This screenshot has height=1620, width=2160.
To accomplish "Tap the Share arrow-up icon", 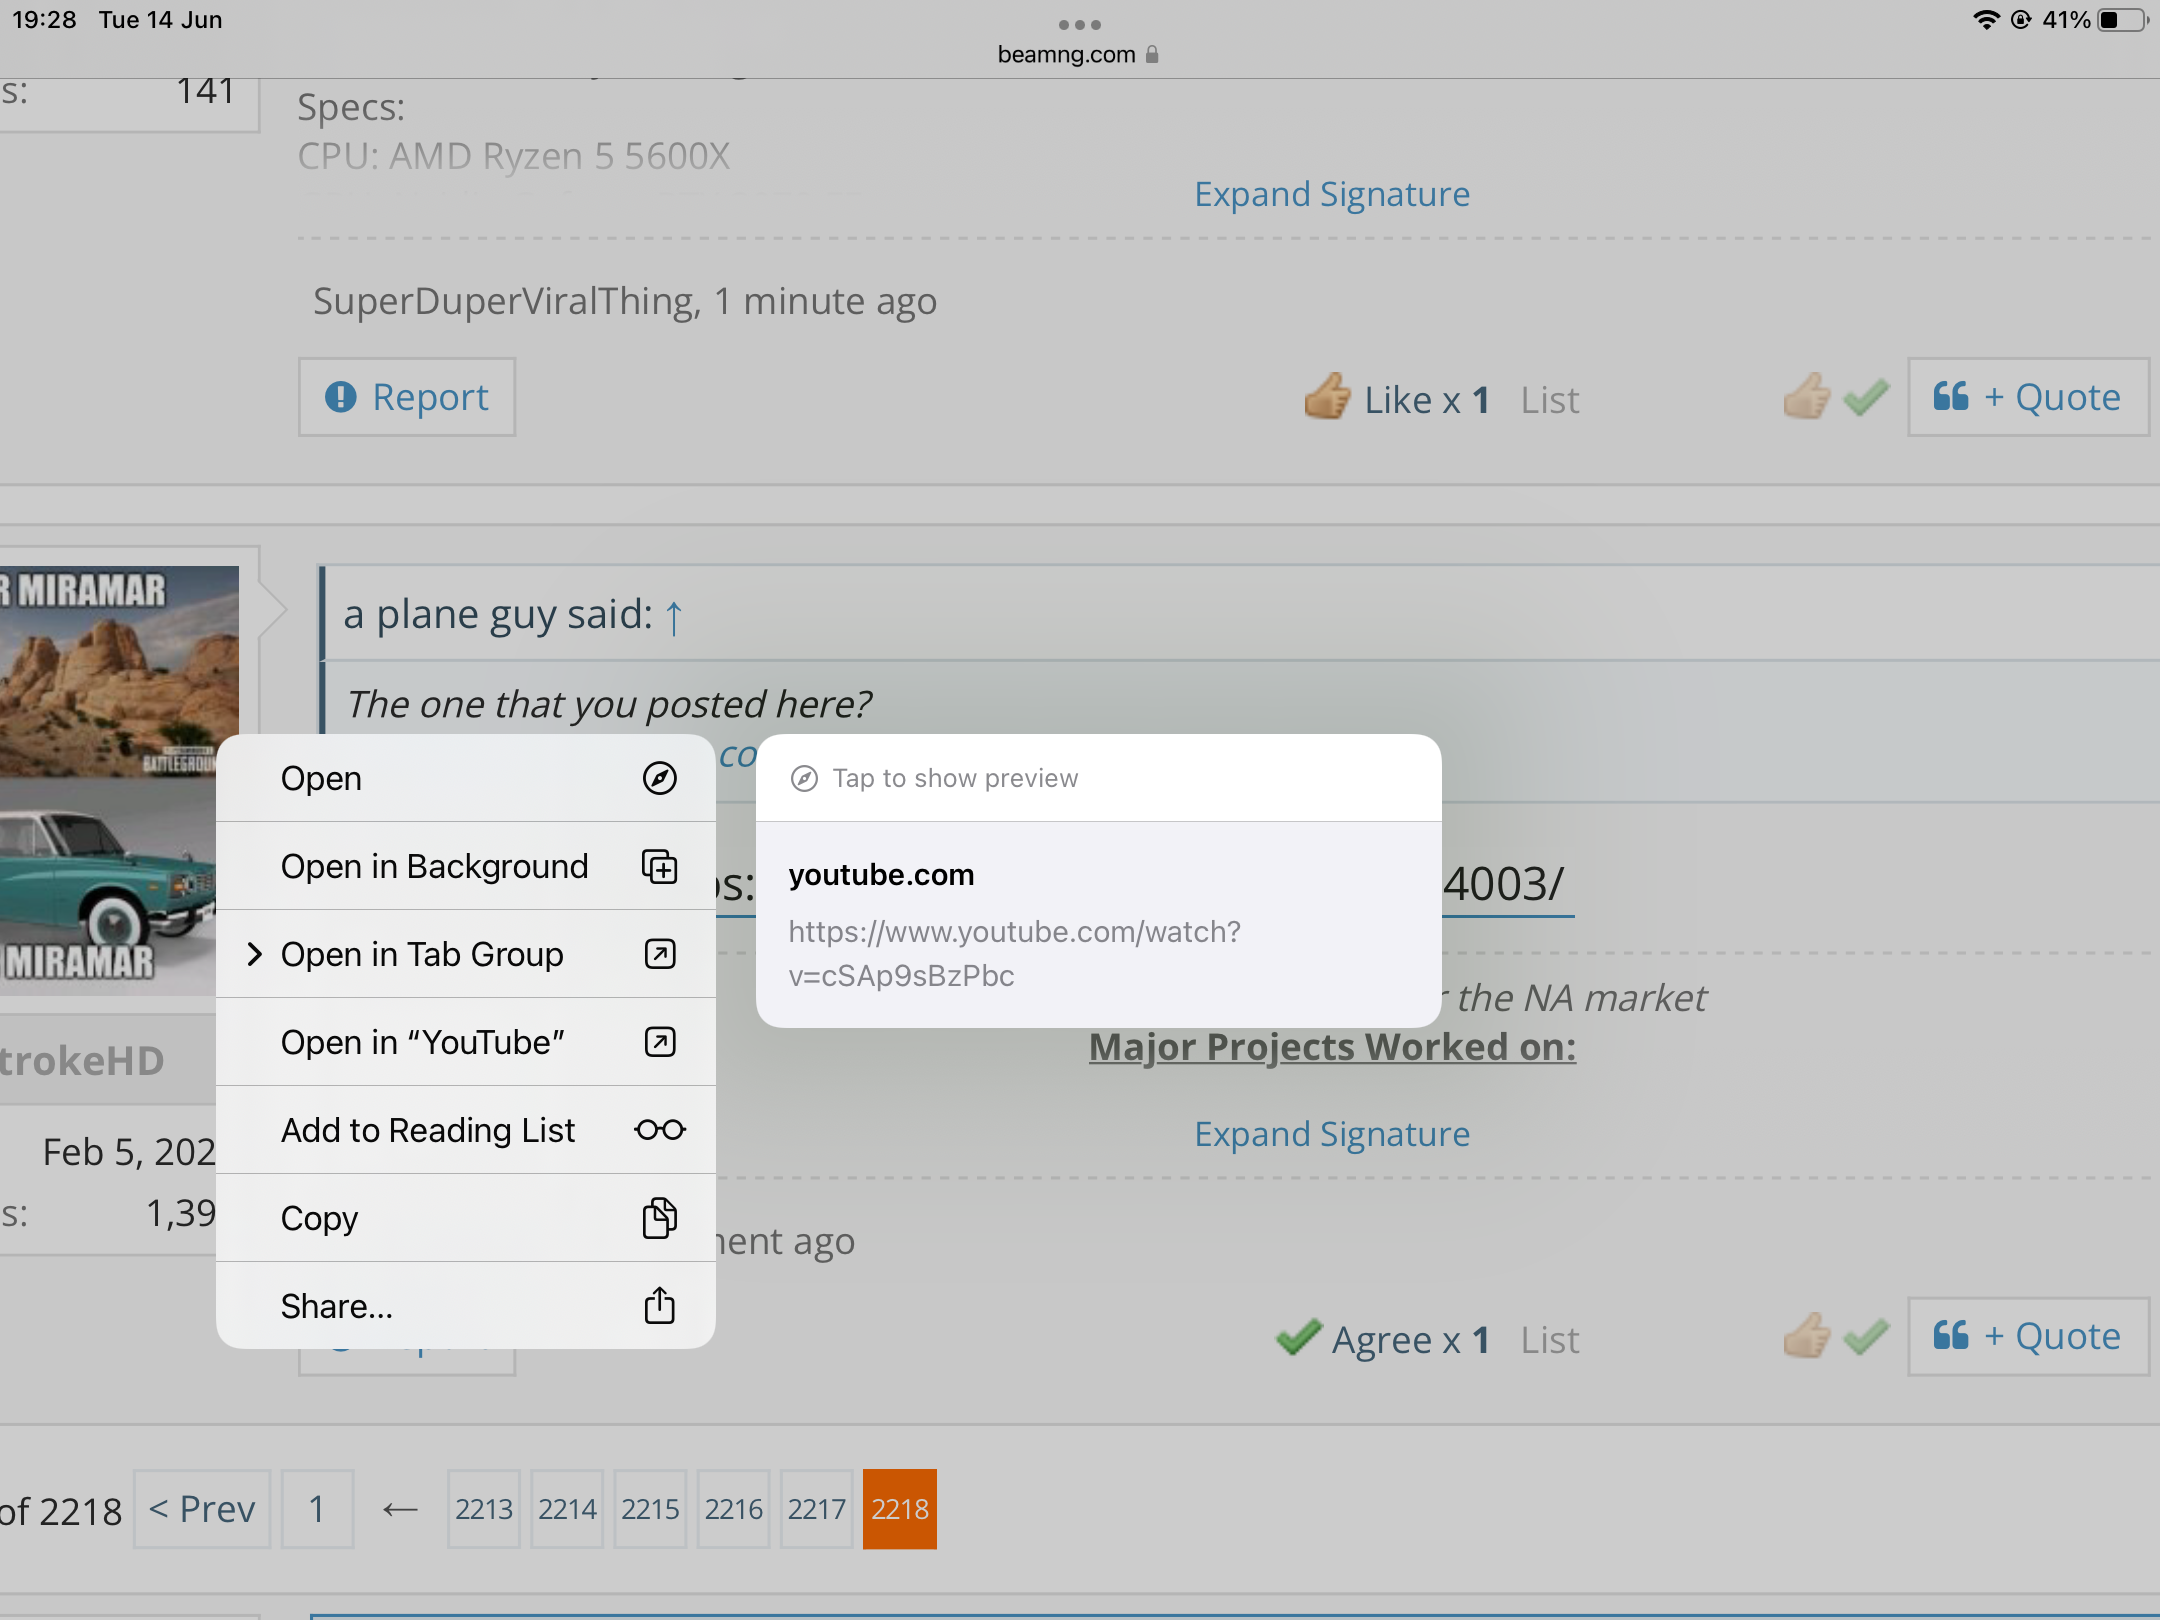I will 659,1306.
